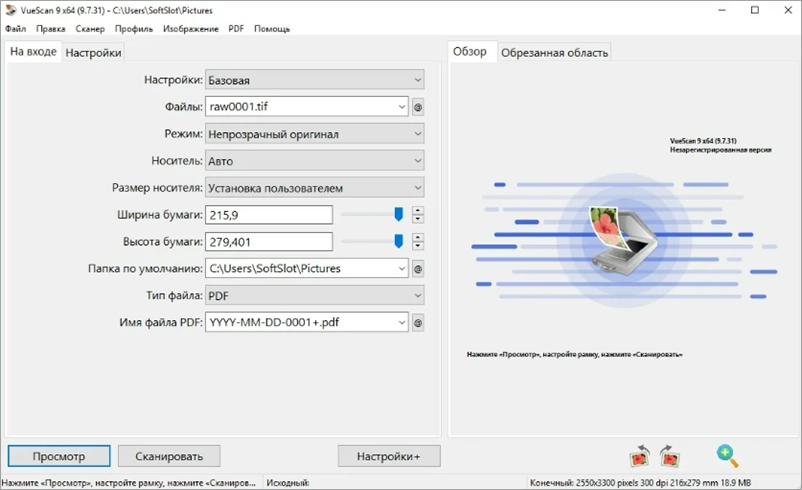Open the Настройки dropdown set to Базовая

click(x=315, y=80)
